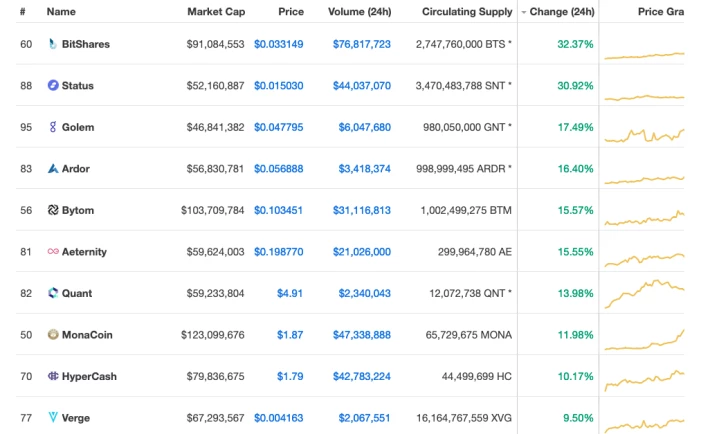Click the Golem coin logo icon

[x=53, y=127]
